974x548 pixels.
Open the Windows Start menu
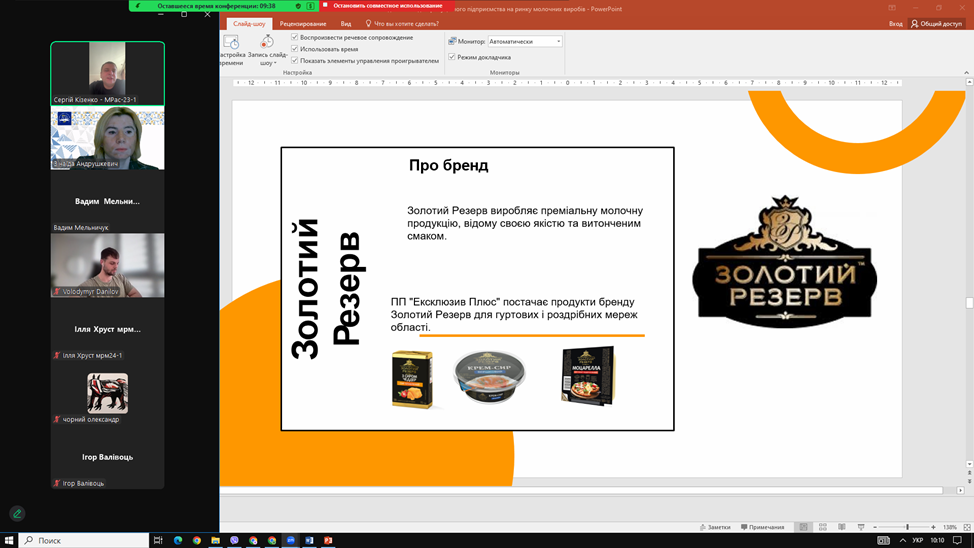(x=9, y=540)
